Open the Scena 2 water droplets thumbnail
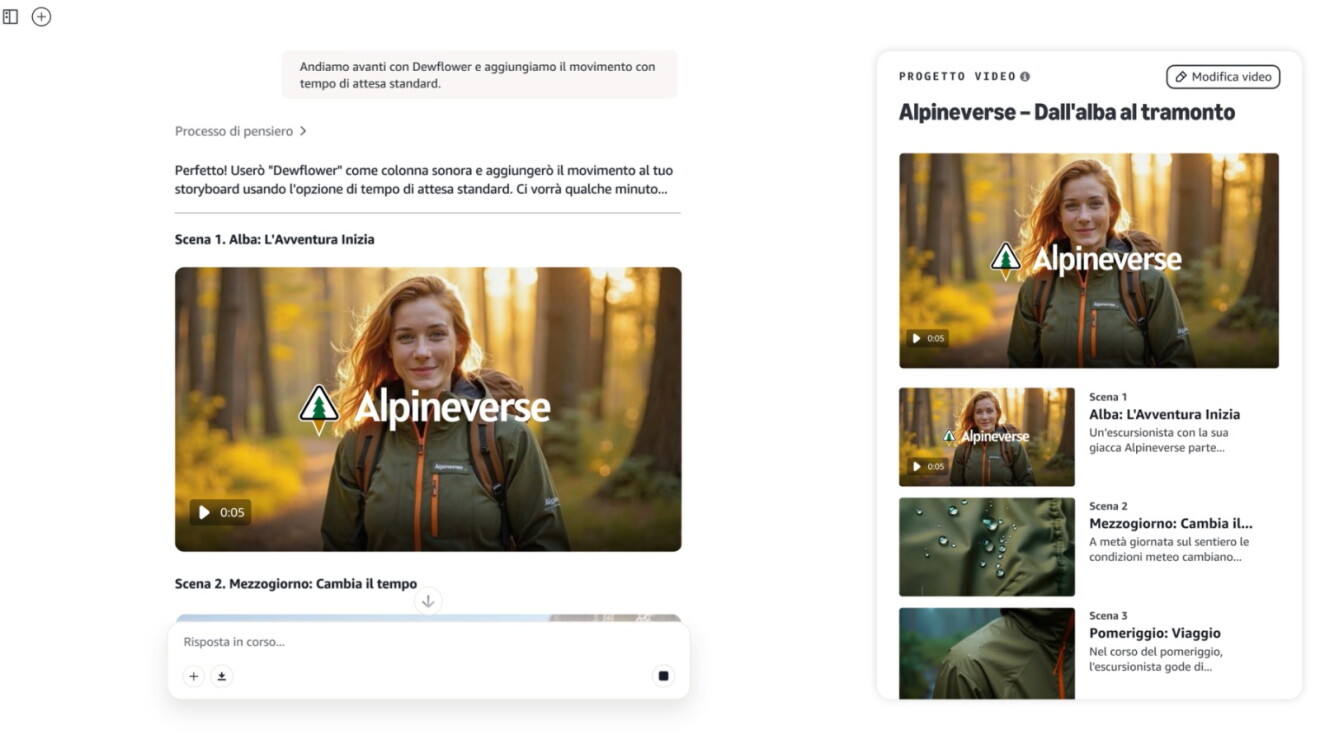Viewport: 1320px width, 735px height. coord(986,547)
